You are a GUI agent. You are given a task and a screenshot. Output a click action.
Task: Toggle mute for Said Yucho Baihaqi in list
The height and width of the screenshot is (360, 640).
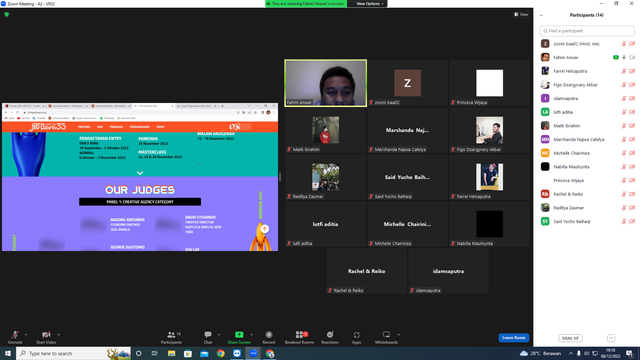[x=624, y=221]
